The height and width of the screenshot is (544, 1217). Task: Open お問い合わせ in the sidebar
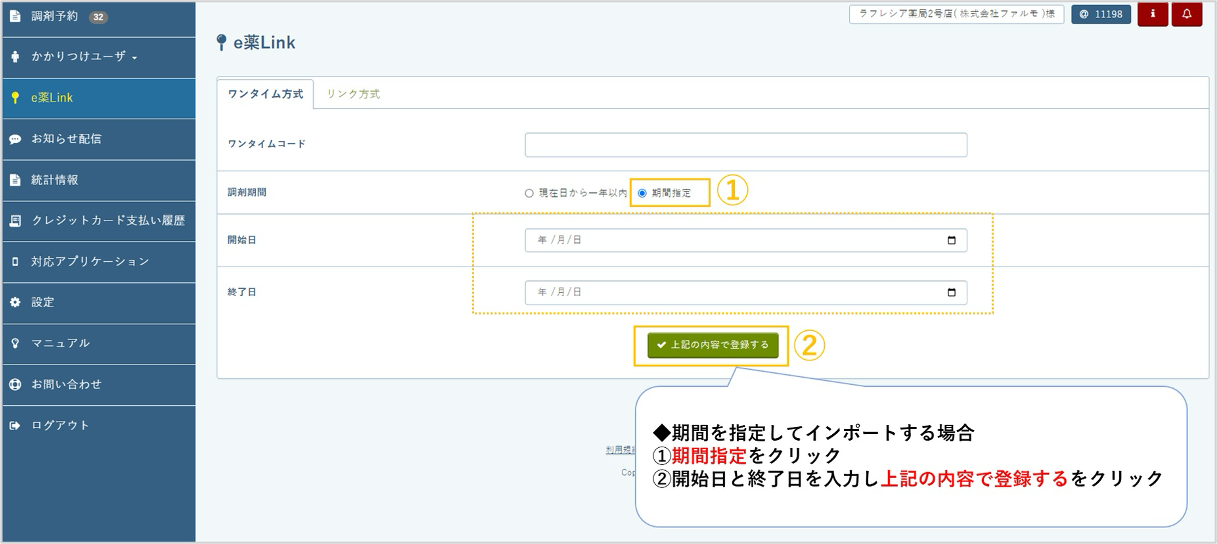(66, 384)
